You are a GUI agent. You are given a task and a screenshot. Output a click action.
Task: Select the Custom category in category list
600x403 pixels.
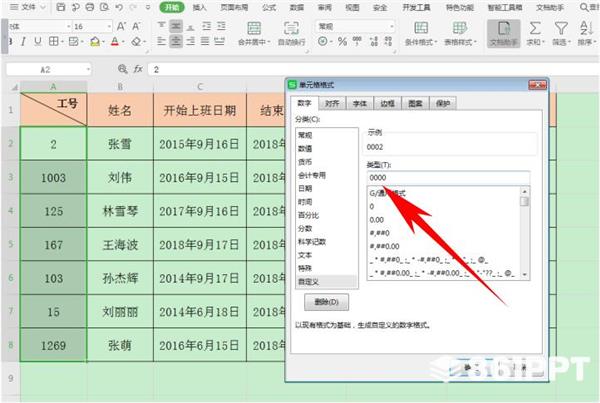tap(326, 282)
